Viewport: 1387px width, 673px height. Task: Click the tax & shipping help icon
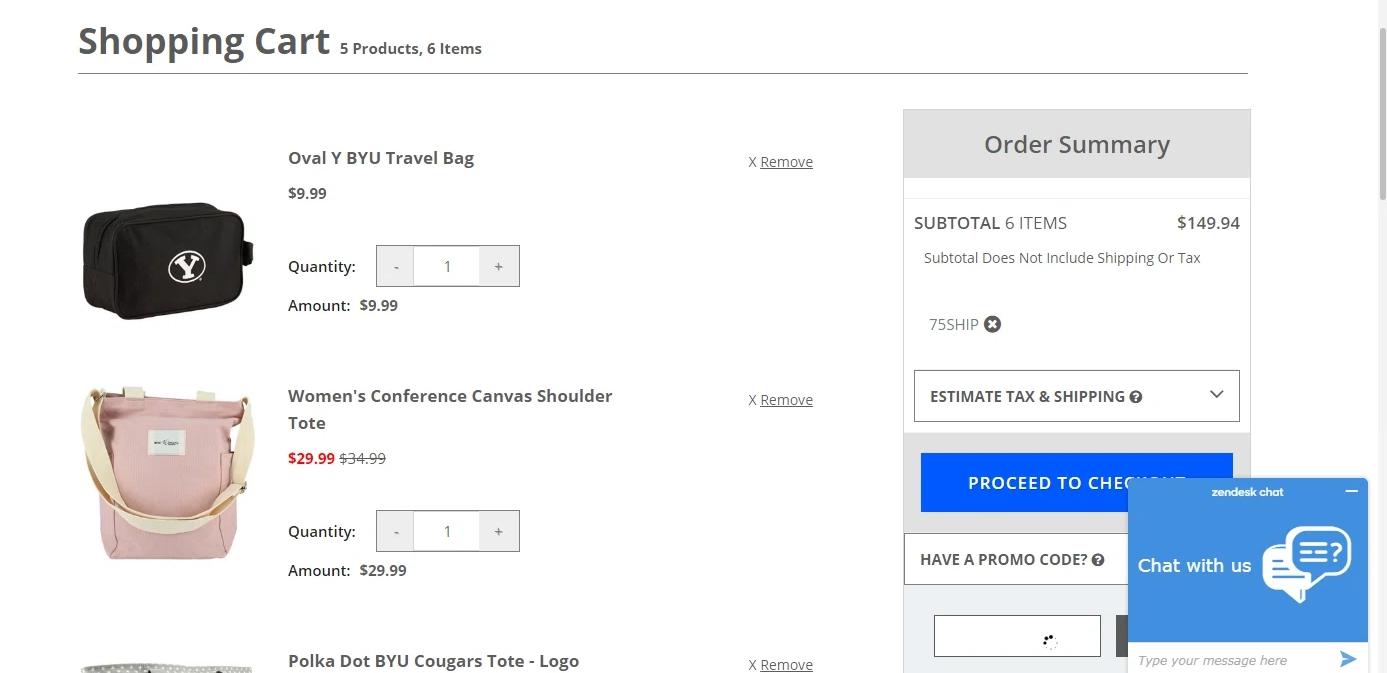coord(1136,397)
